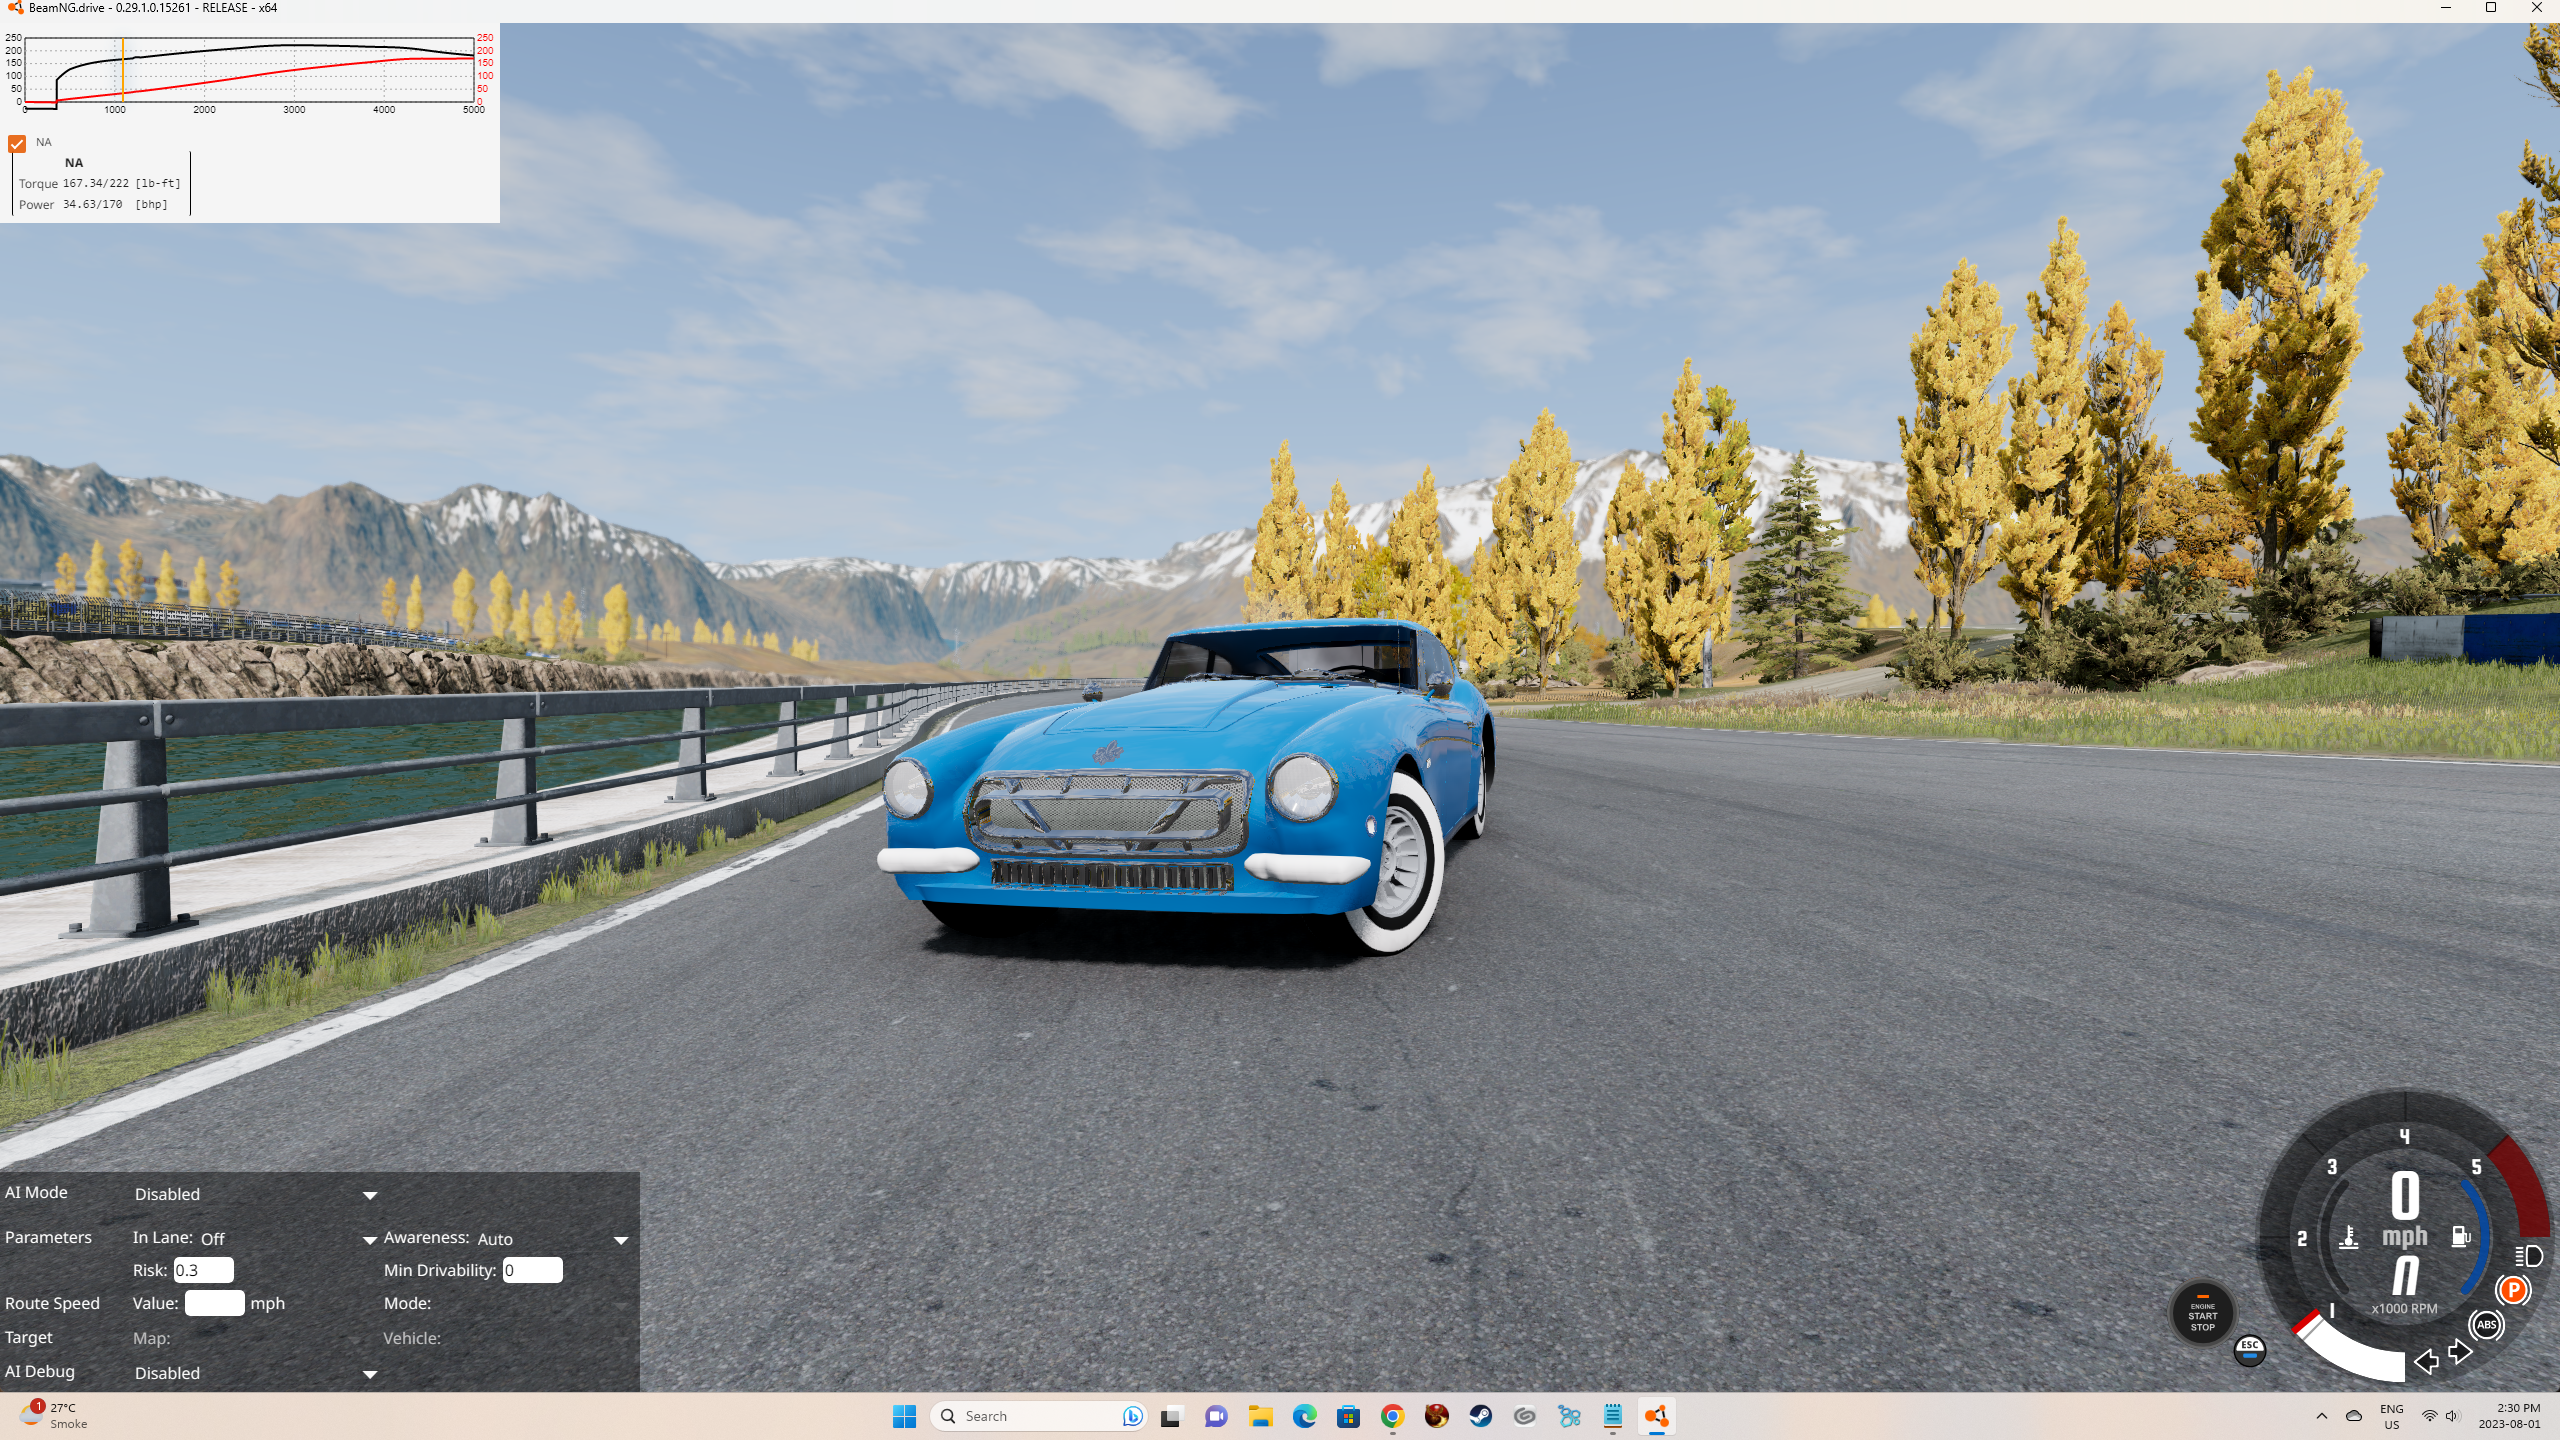Click the ABS indicator icon

2486,1325
